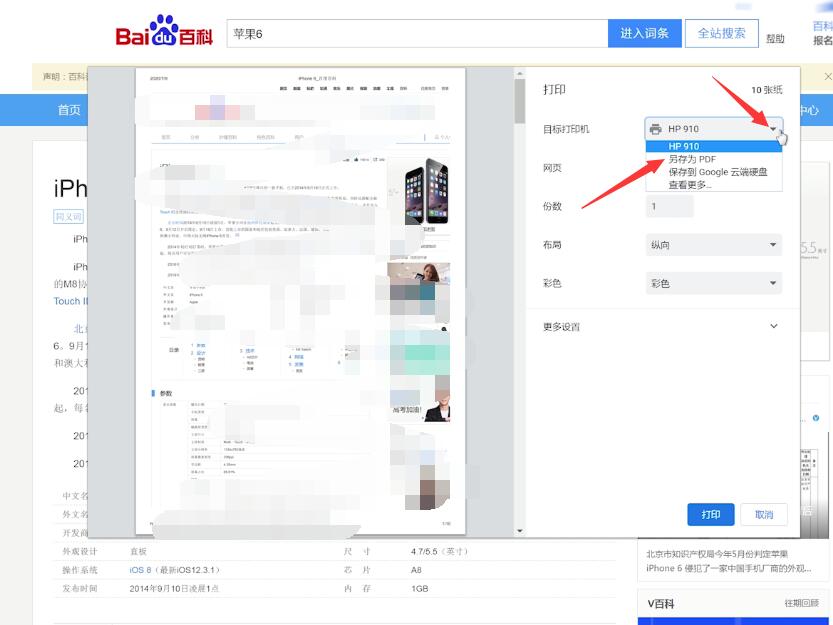Open the iOS 8 link
The image size is (833, 625).
pos(140,570)
